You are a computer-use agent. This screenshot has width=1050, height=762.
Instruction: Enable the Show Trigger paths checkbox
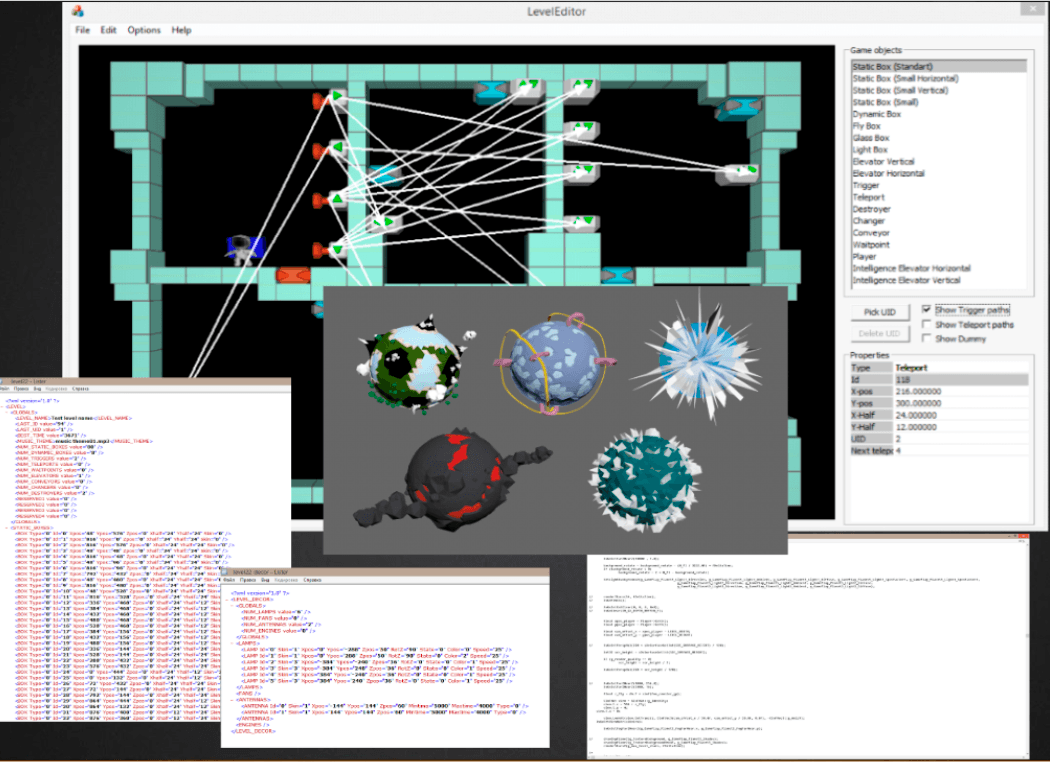926,309
